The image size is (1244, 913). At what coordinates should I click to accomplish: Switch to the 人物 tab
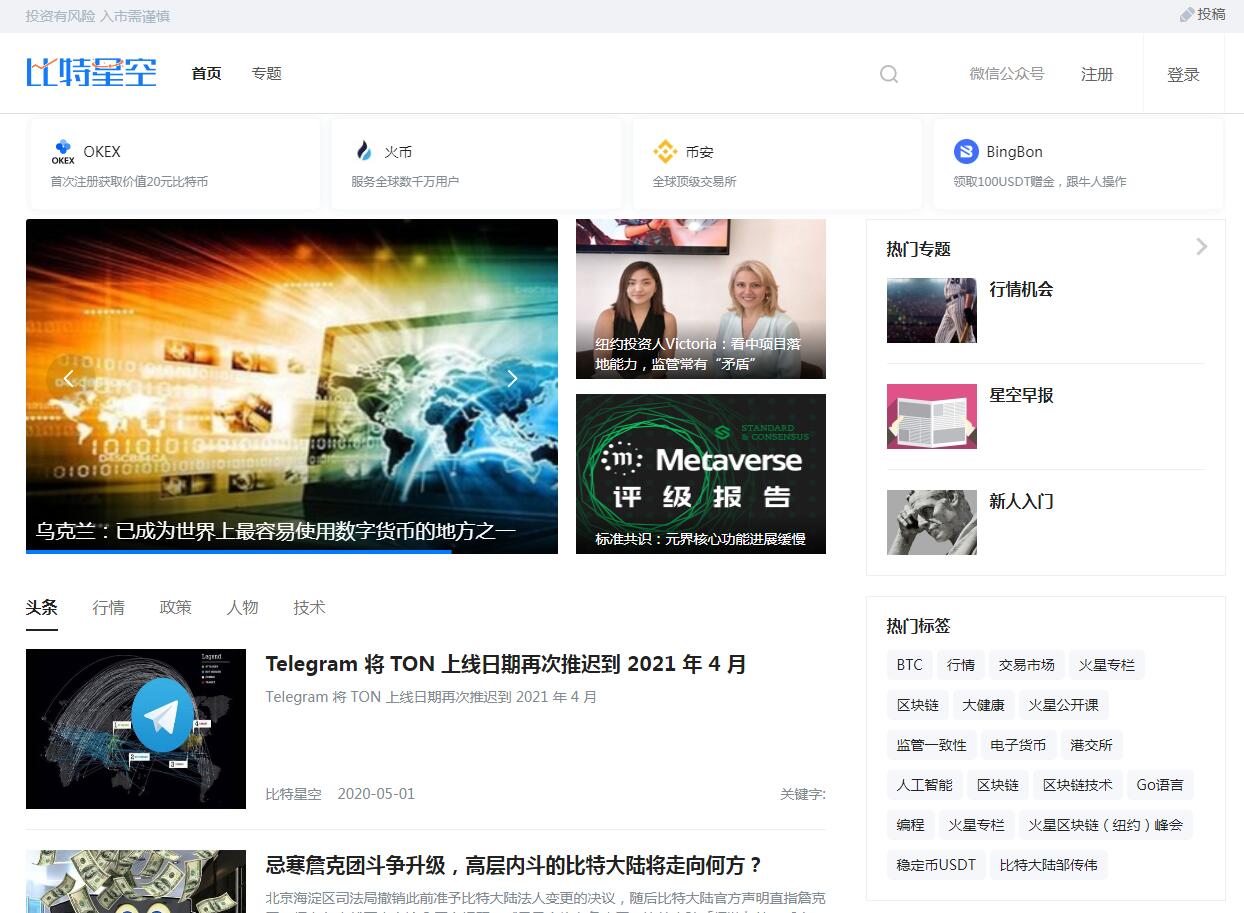point(243,608)
